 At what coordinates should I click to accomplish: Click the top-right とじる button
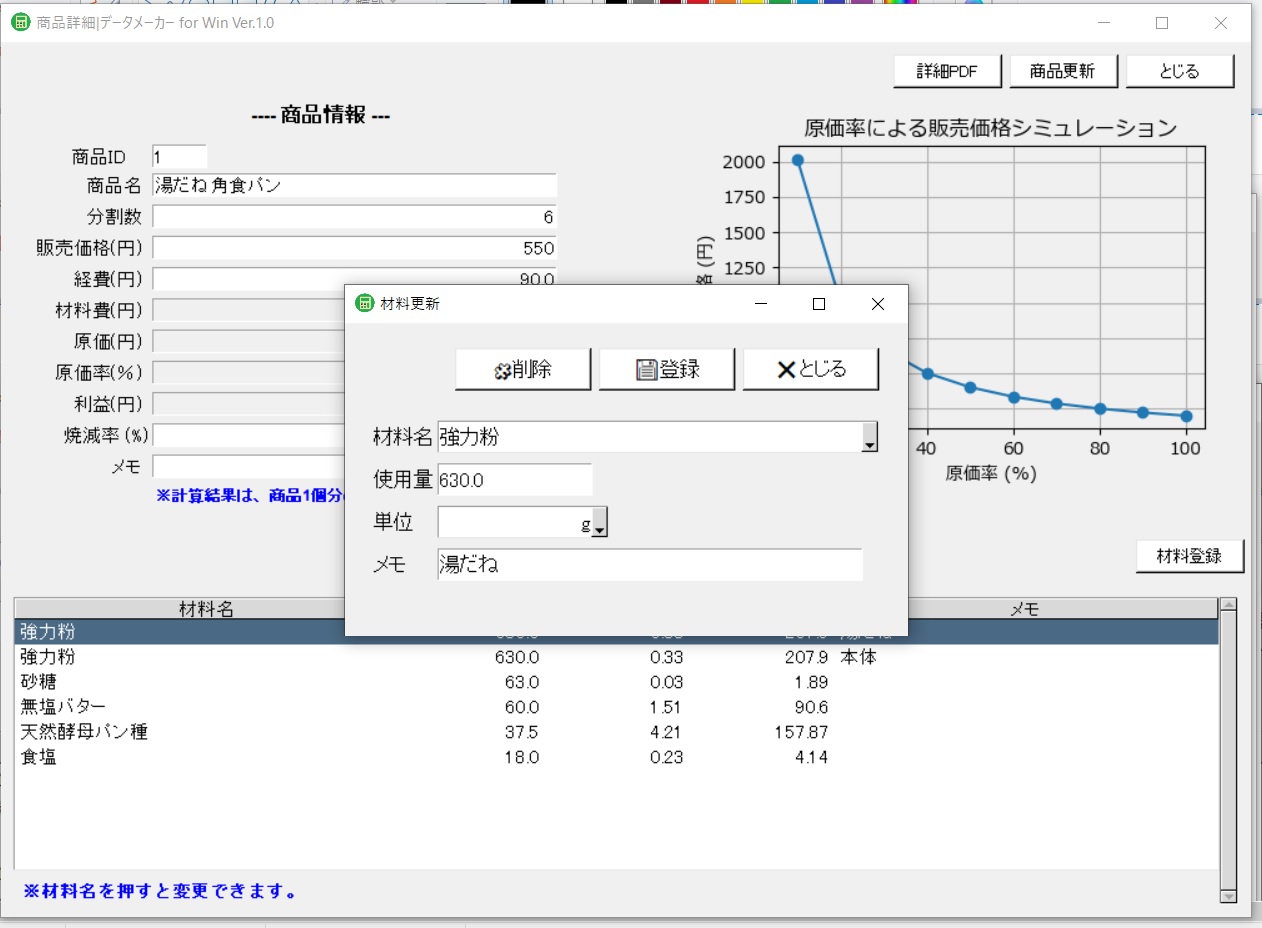coord(1180,72)
